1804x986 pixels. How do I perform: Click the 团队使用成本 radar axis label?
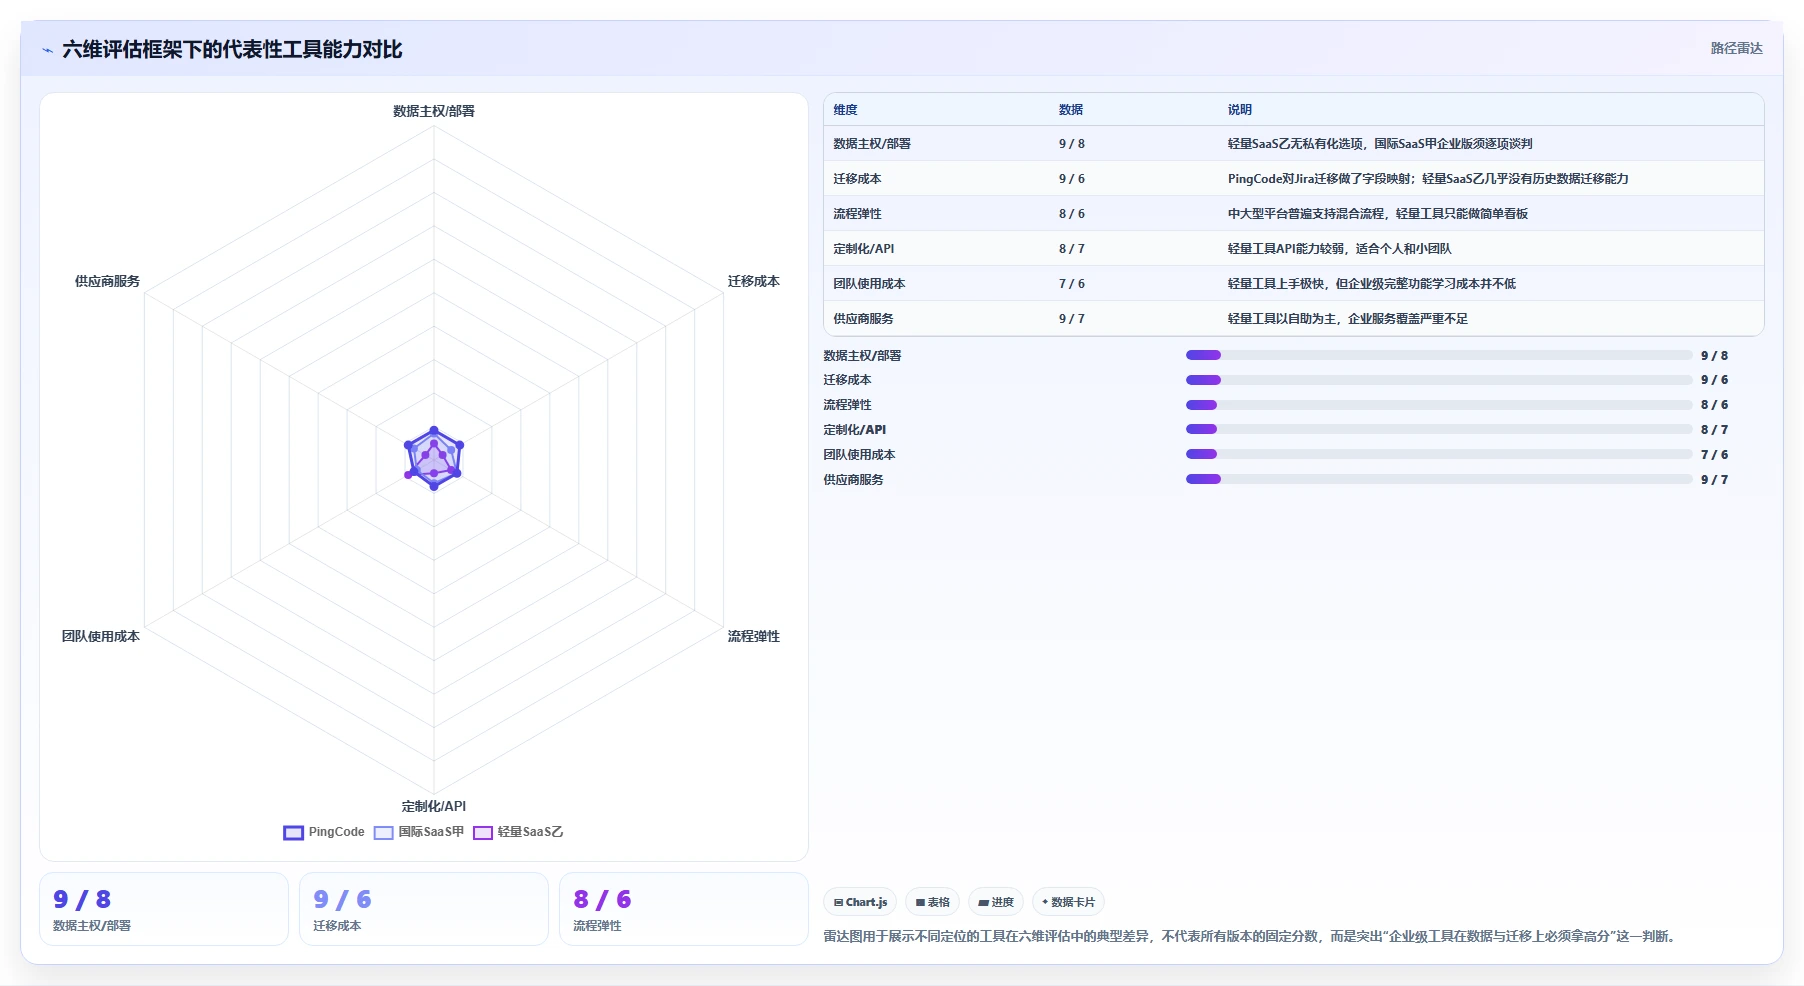[x=101, y=636]
